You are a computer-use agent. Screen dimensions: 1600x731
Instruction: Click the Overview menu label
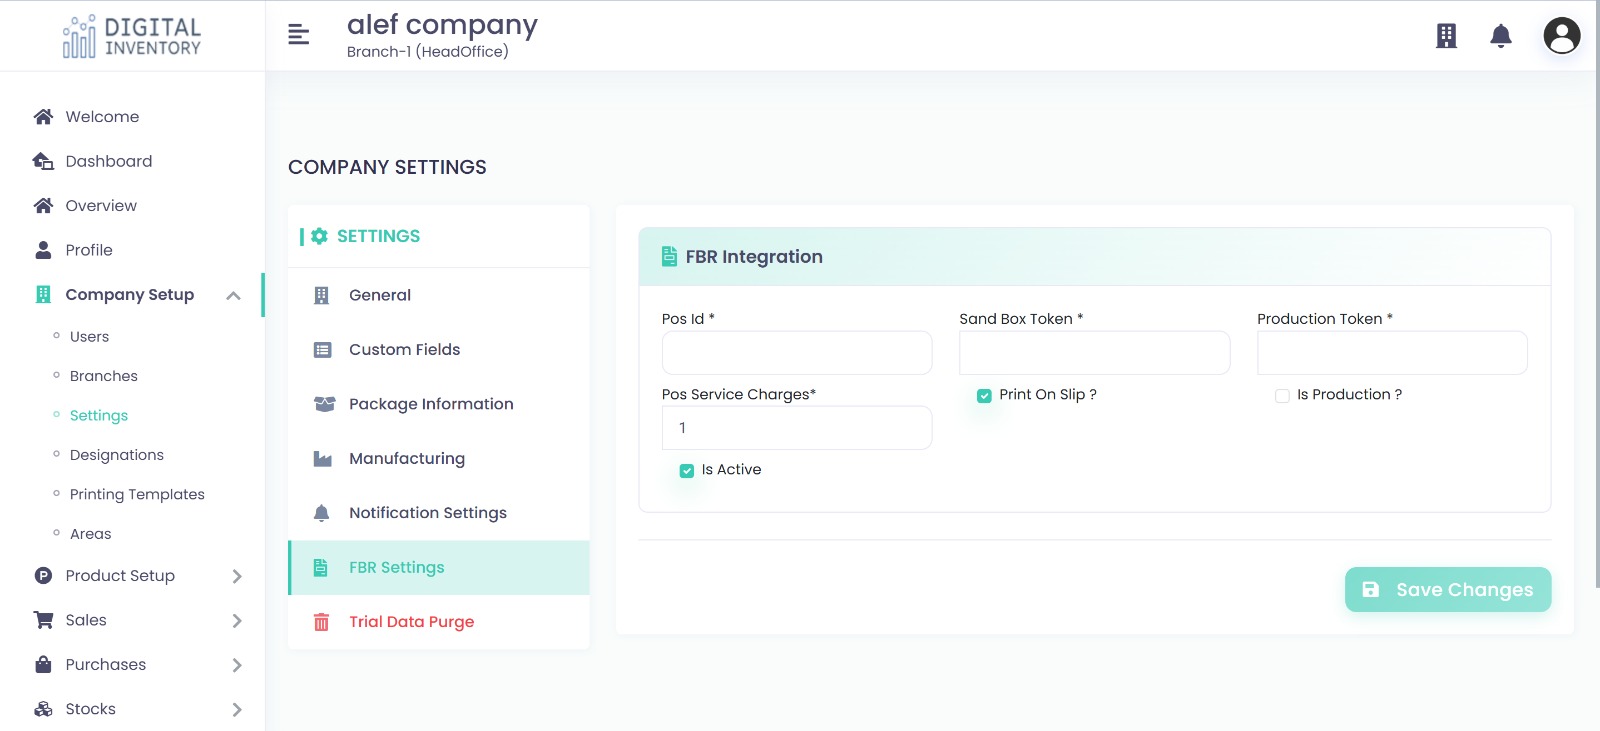101,206
